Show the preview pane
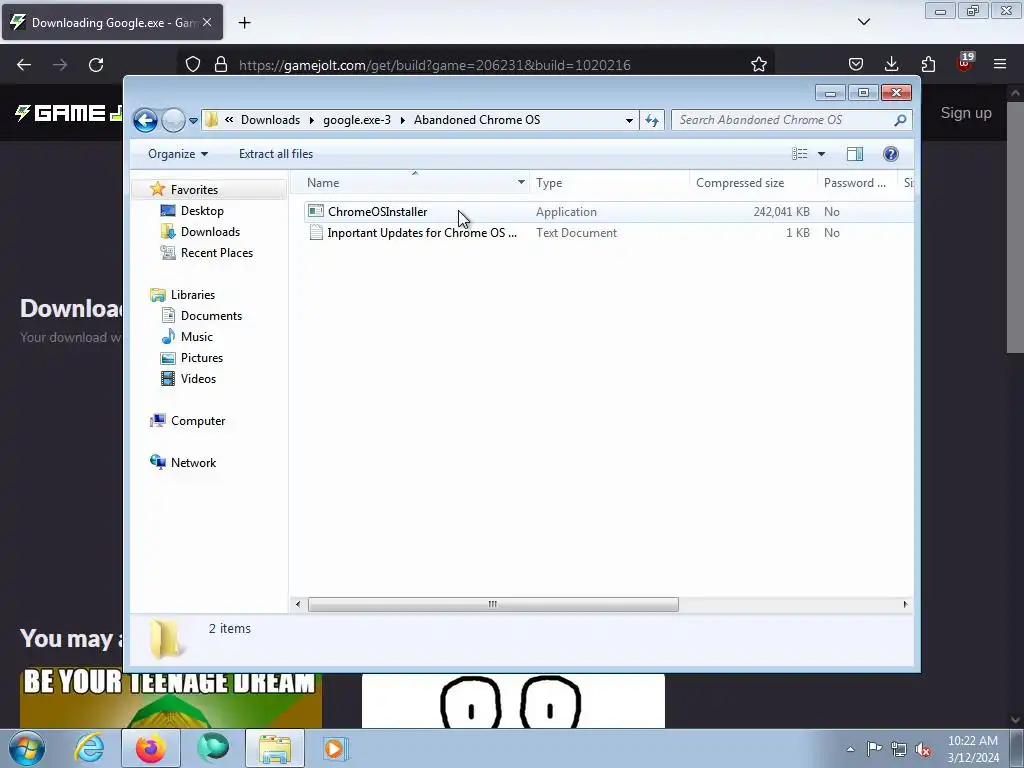 click(855, 154)
